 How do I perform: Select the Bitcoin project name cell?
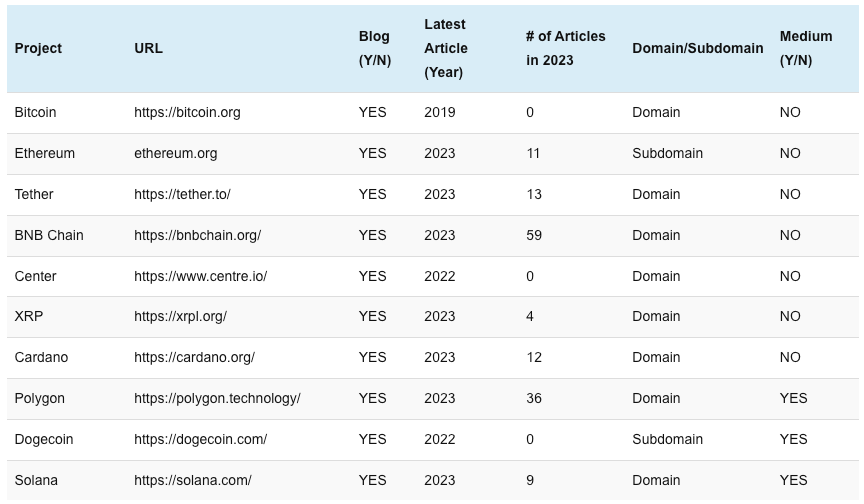coord(35,113)
